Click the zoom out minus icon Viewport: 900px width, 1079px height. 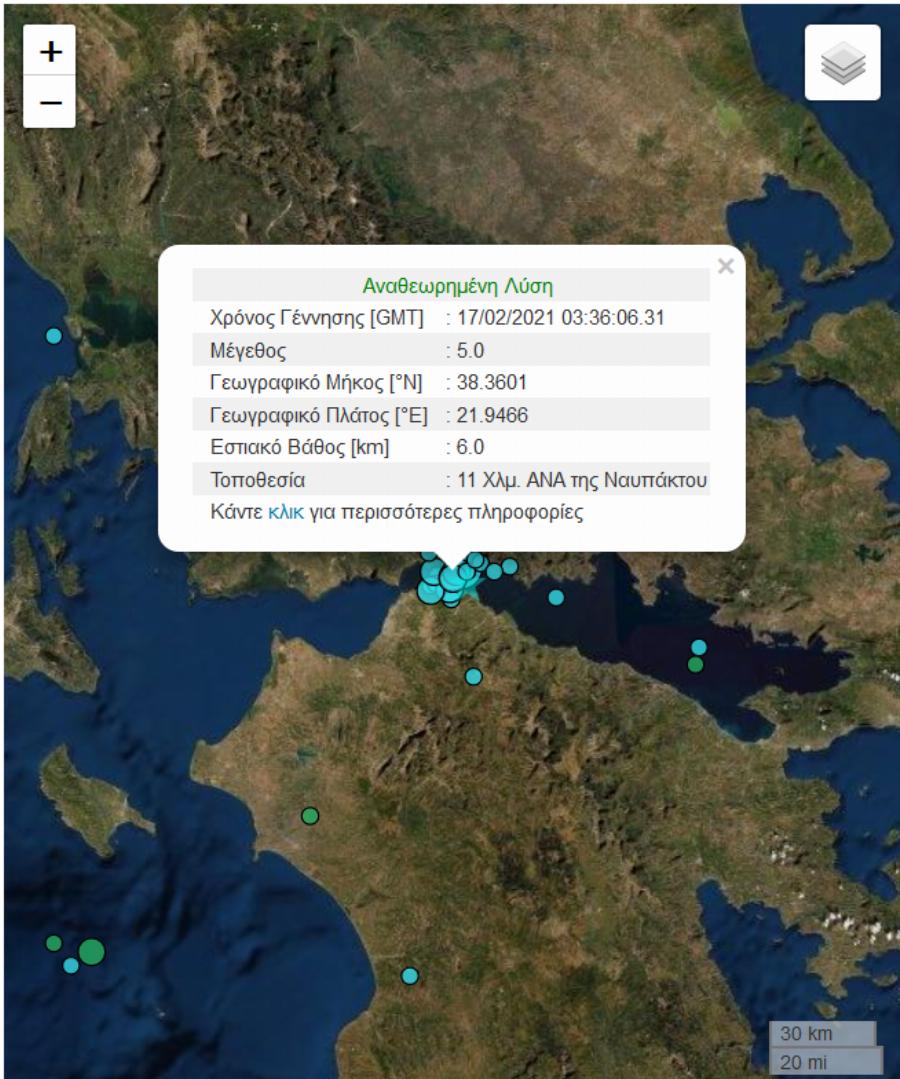click(49, 103)
